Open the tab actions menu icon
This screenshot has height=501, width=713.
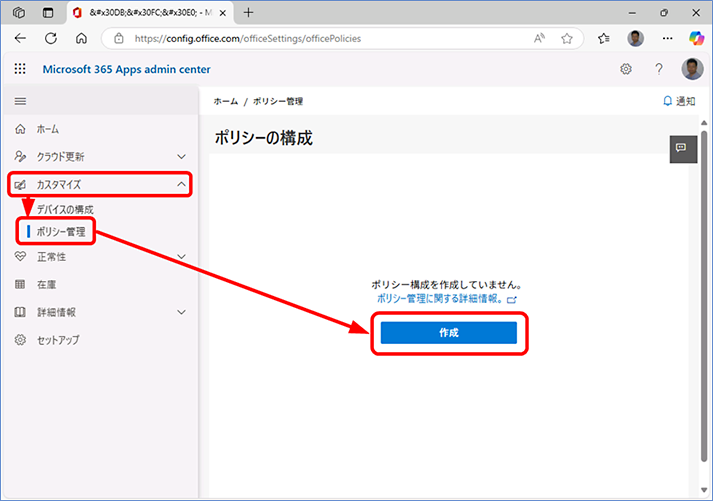(x=48, y=13)
